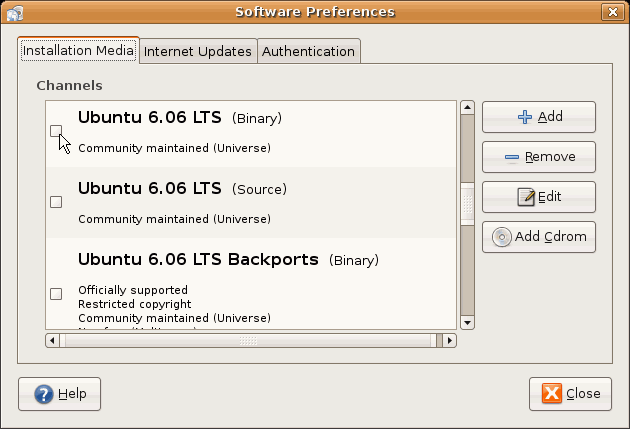
Task: Select the Ubuntu 6.06 LTS (Binary) title
Action: [180, 118]
